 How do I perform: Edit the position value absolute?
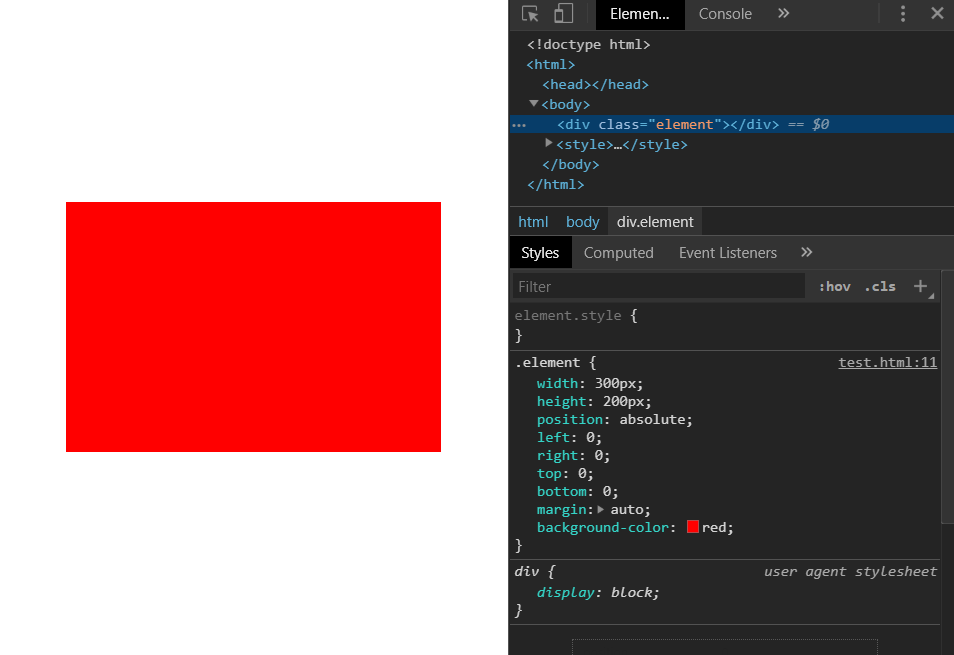pos(652,420)
